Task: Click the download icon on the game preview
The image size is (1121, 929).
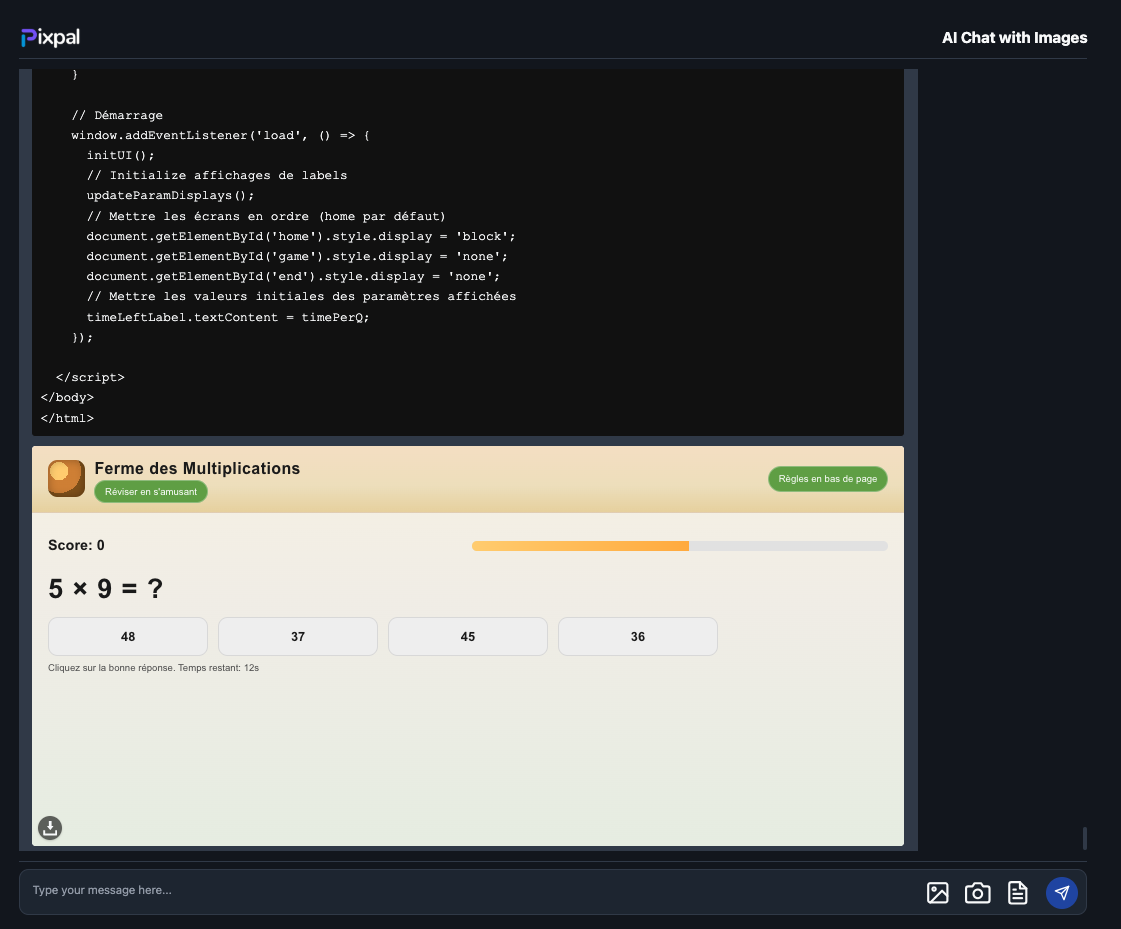Action: (x=50, y=828)
